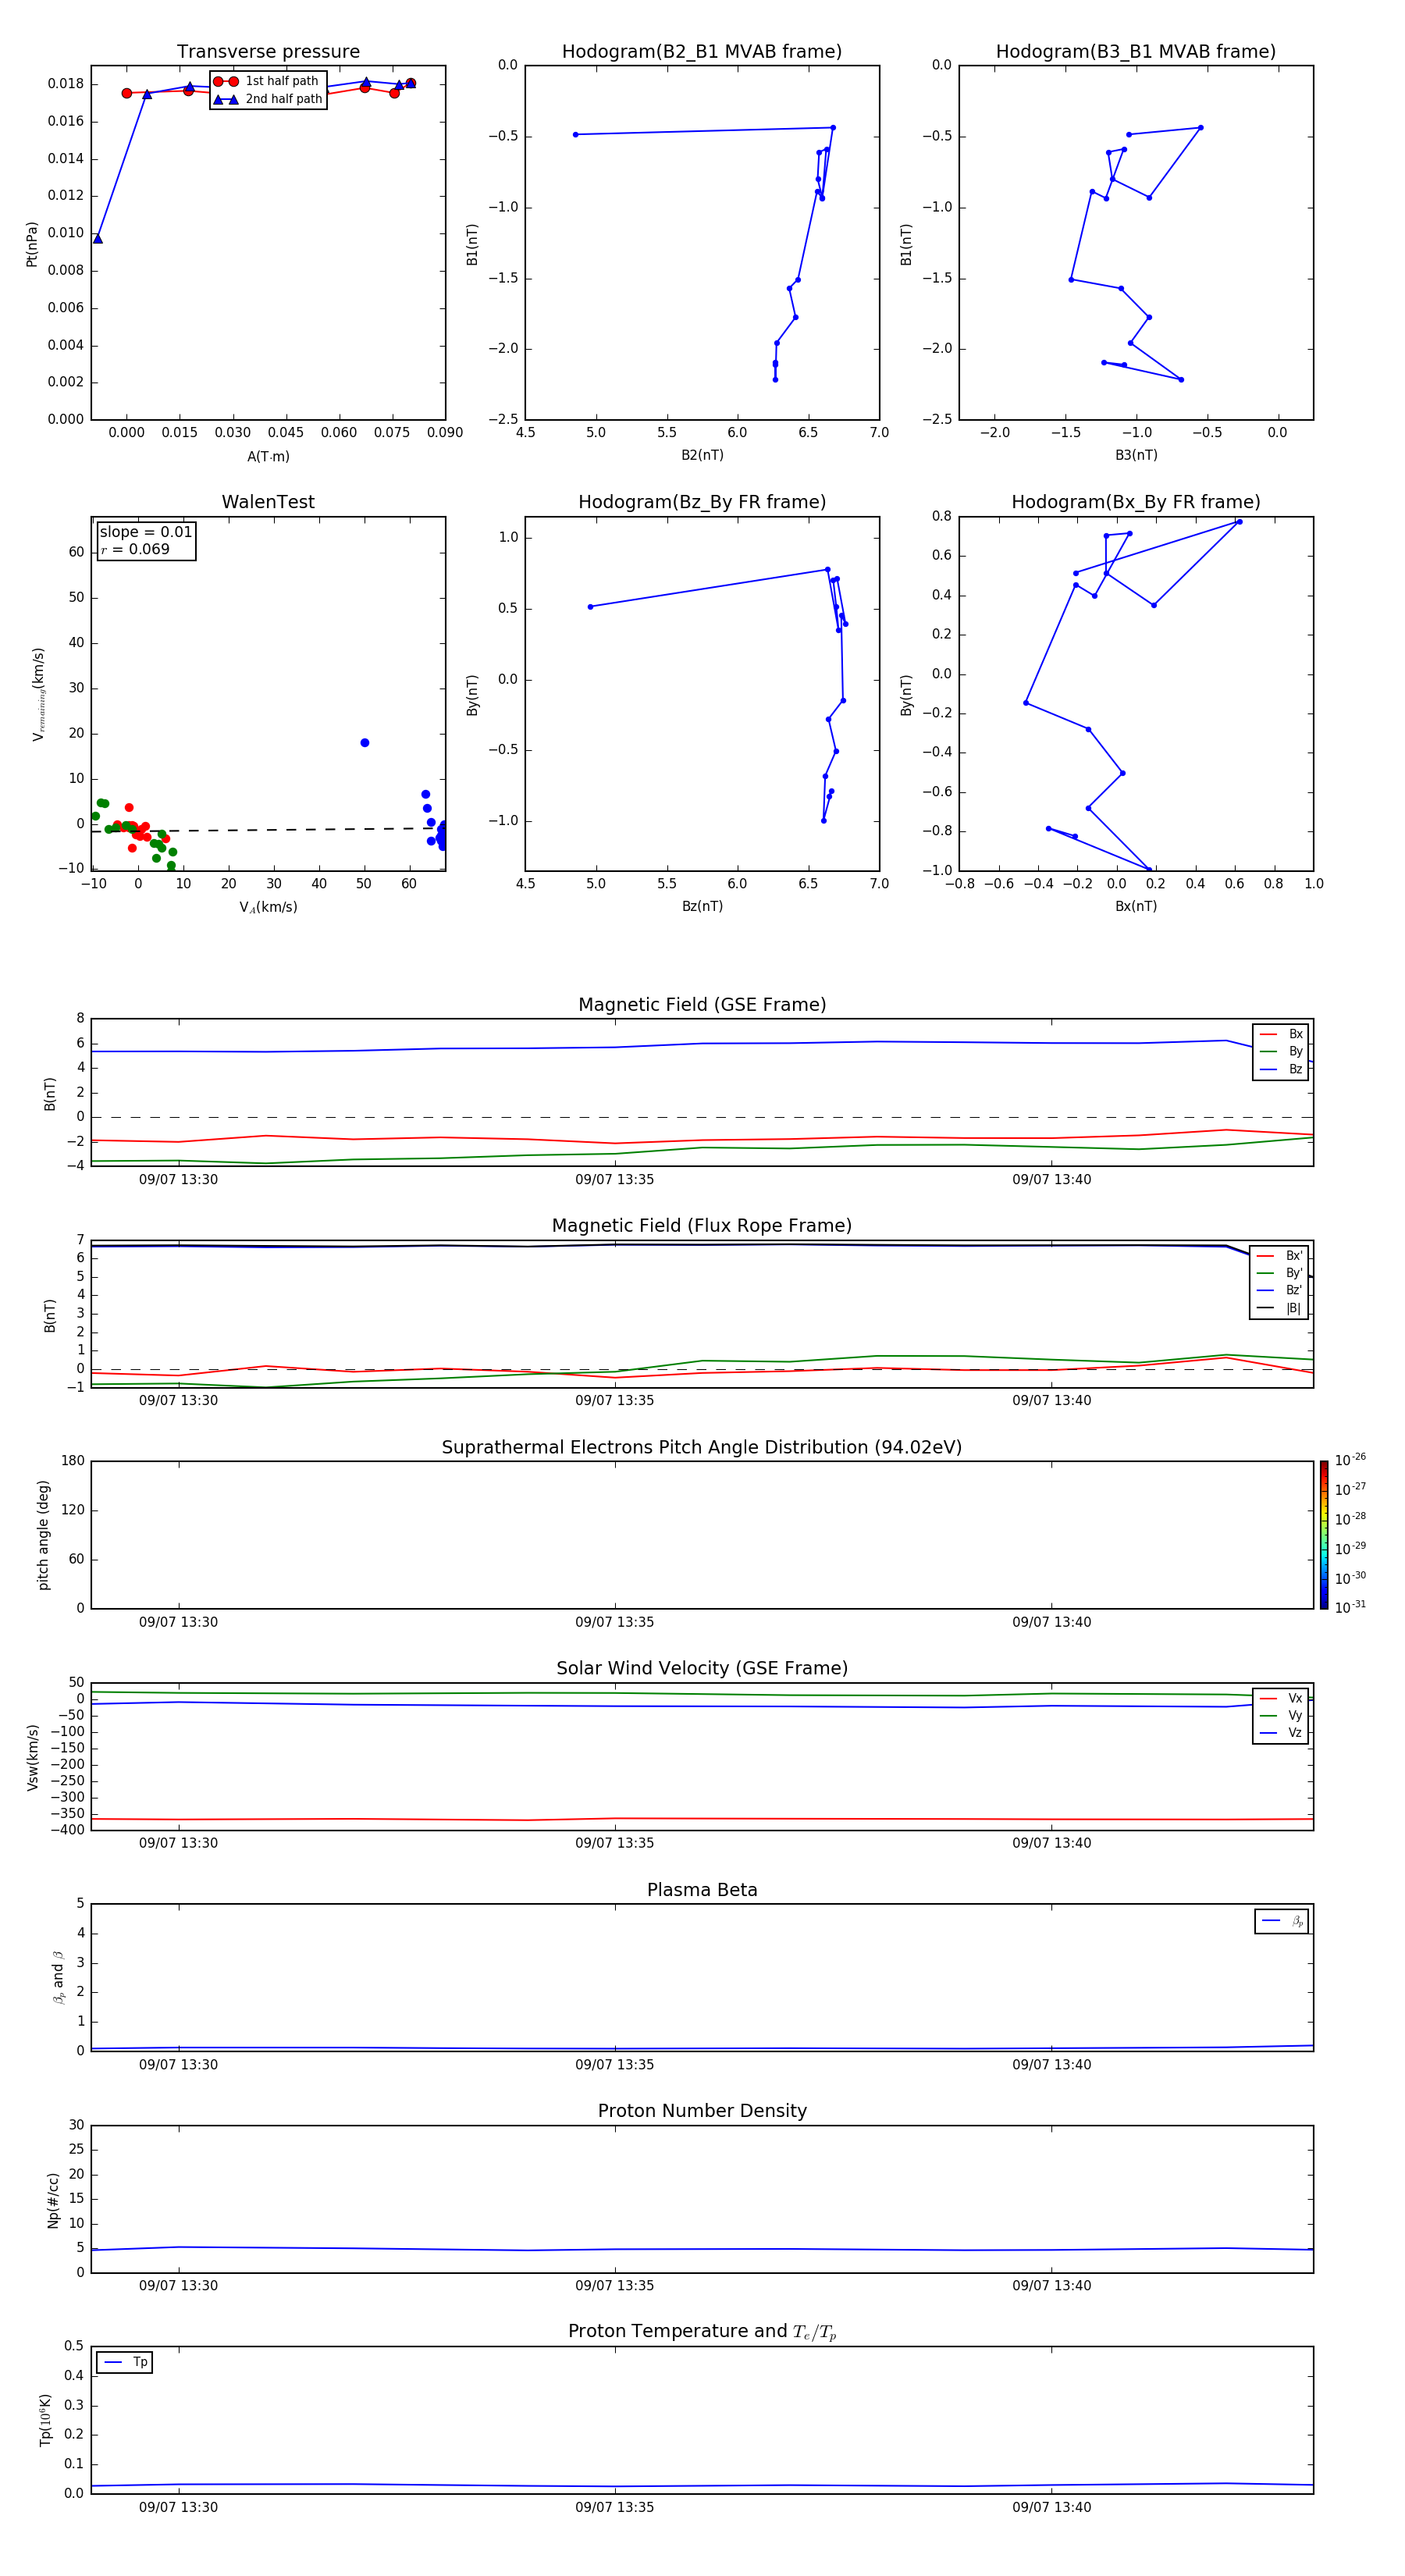This screenshot has height=2576, width=1405.
Task: Click the '10^-31' colorbar label
Action: pos(1350,1607)
